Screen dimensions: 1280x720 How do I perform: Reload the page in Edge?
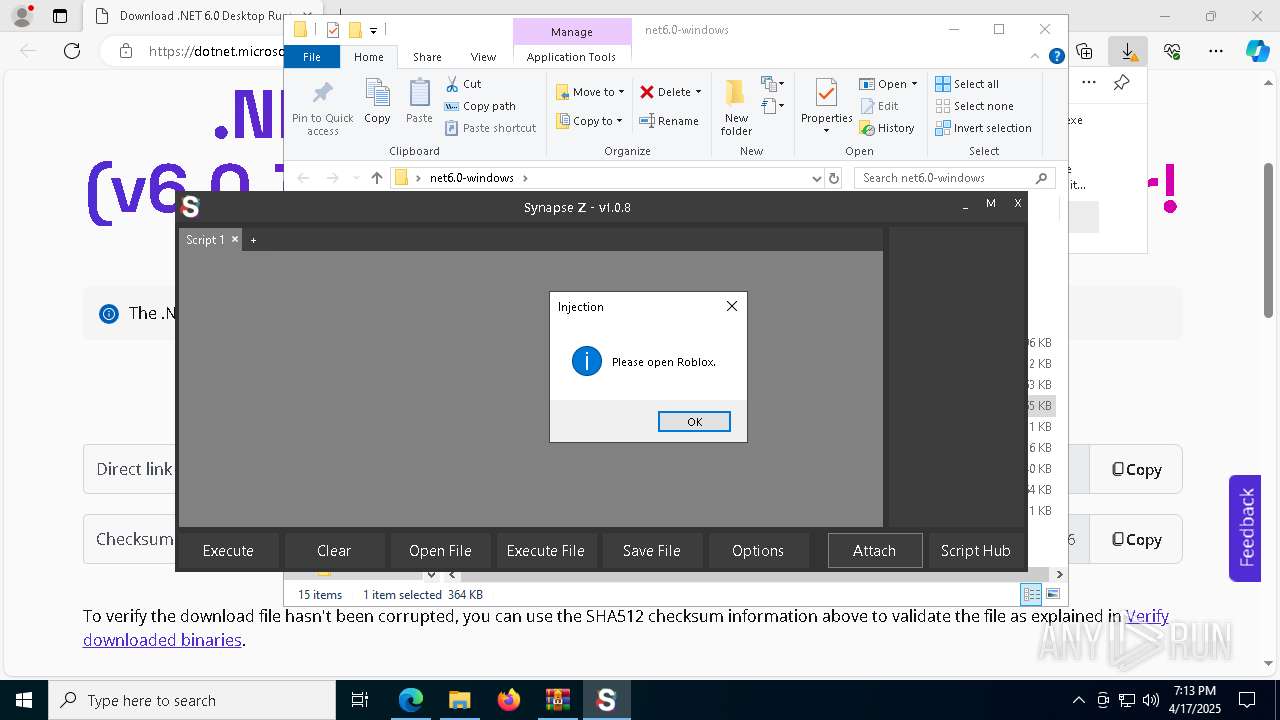tap(72, 51)
